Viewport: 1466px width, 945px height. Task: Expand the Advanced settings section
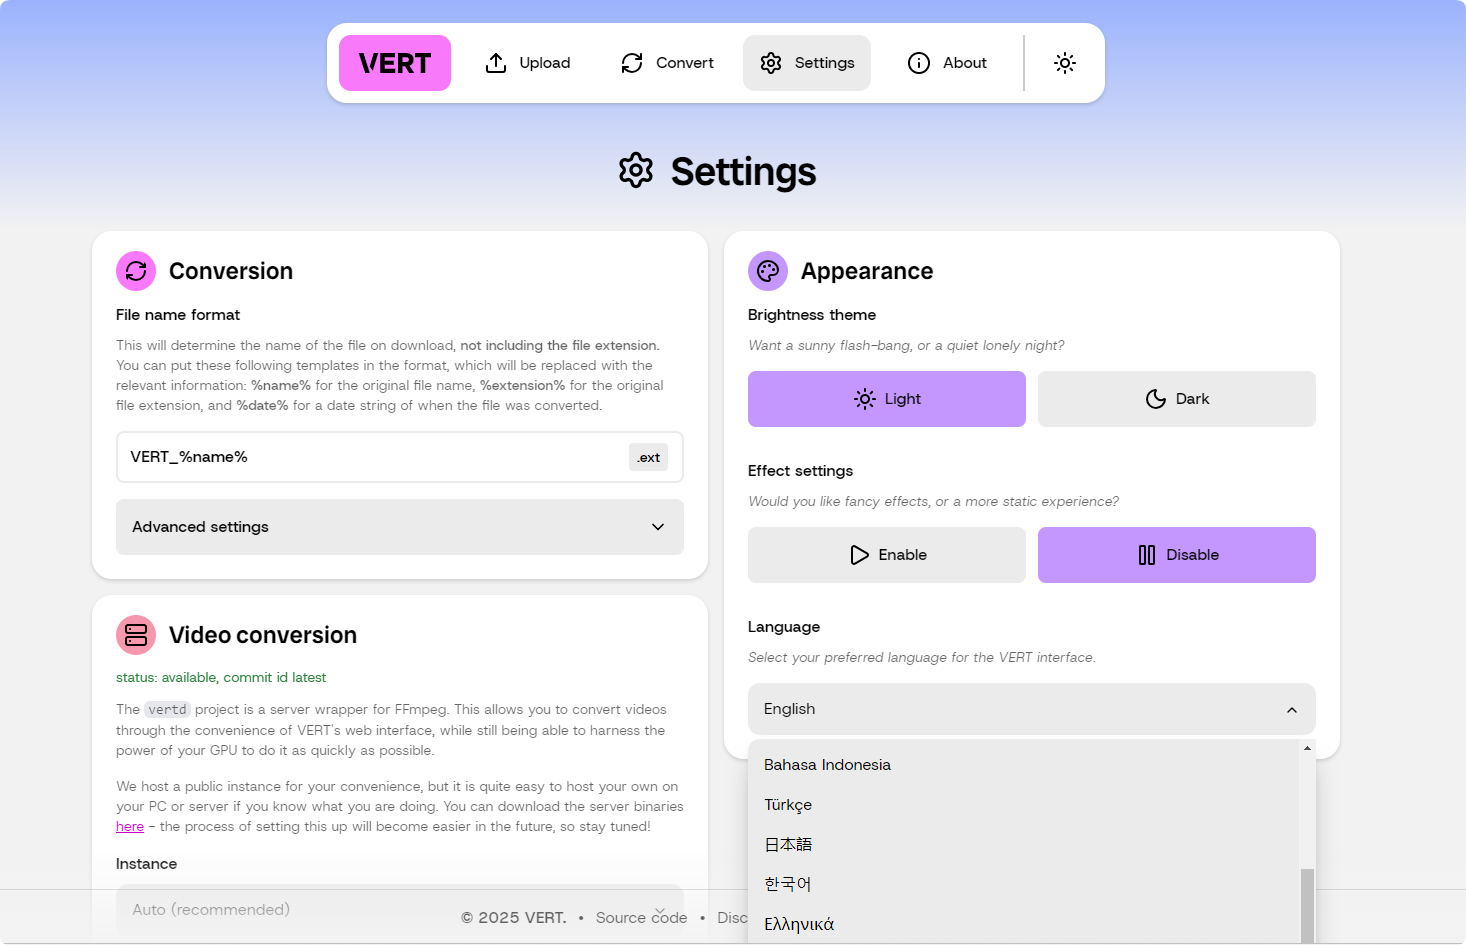[x=399, y=527]
